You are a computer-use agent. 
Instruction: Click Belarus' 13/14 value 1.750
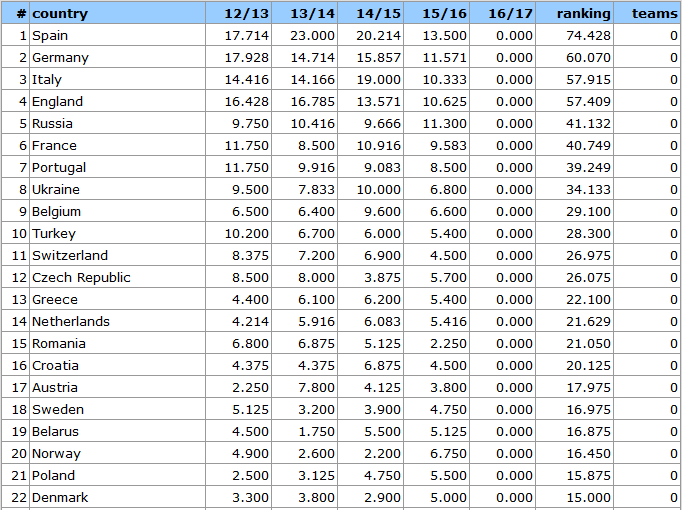[316, 431]
